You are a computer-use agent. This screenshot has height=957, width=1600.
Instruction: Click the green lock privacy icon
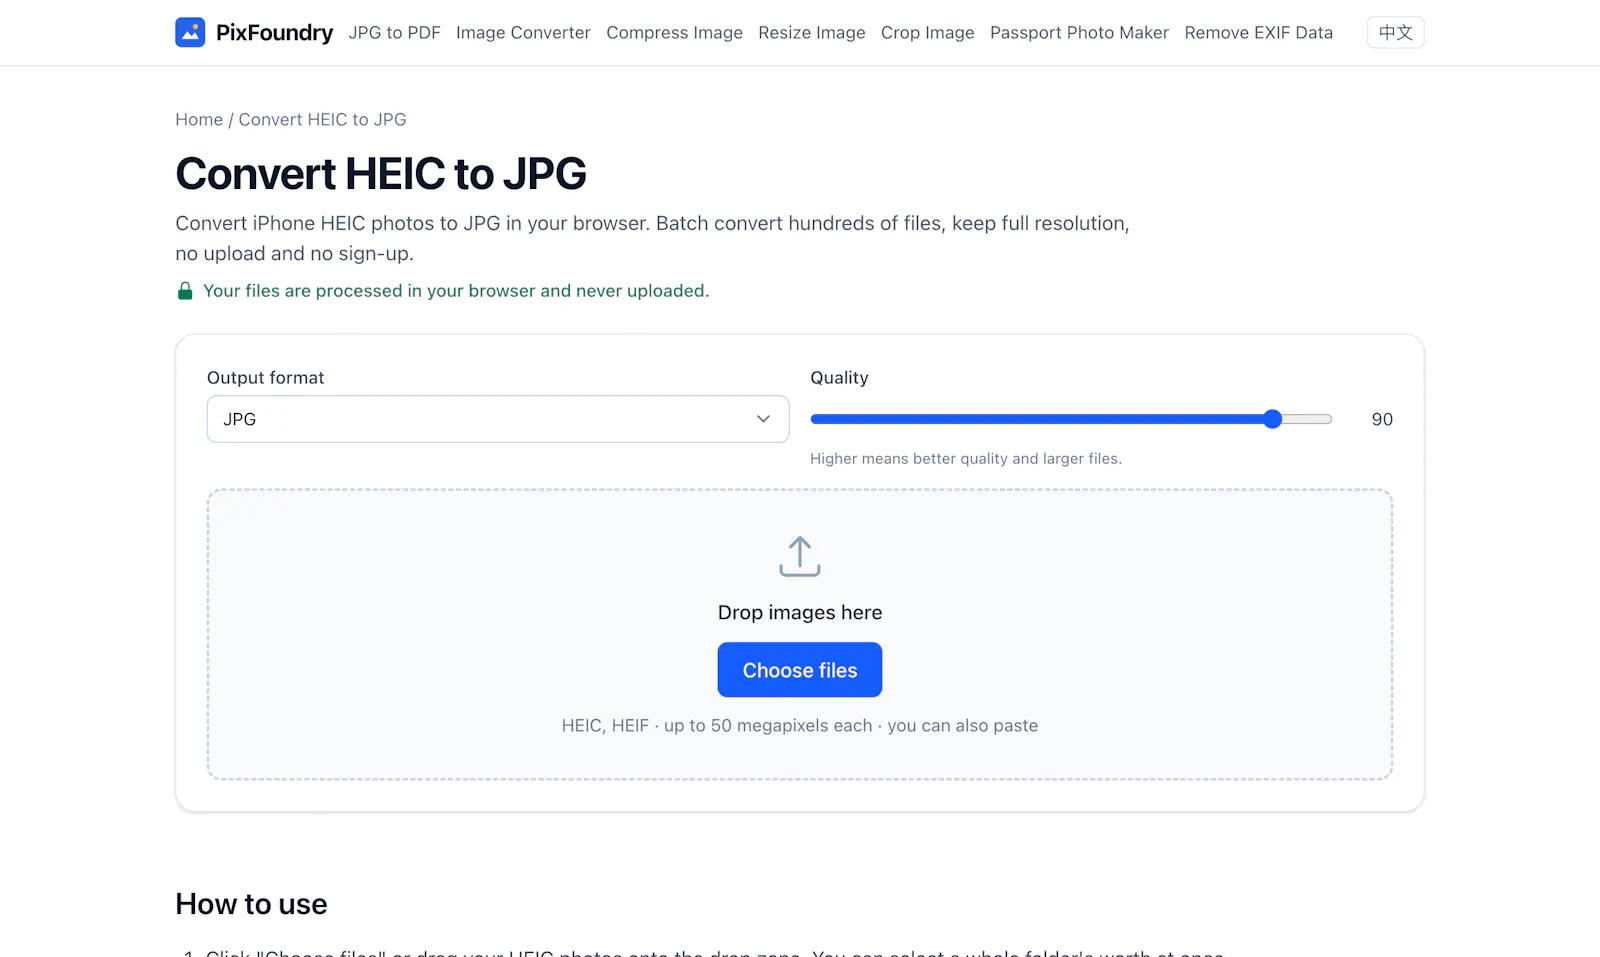(x=185, y=291)
